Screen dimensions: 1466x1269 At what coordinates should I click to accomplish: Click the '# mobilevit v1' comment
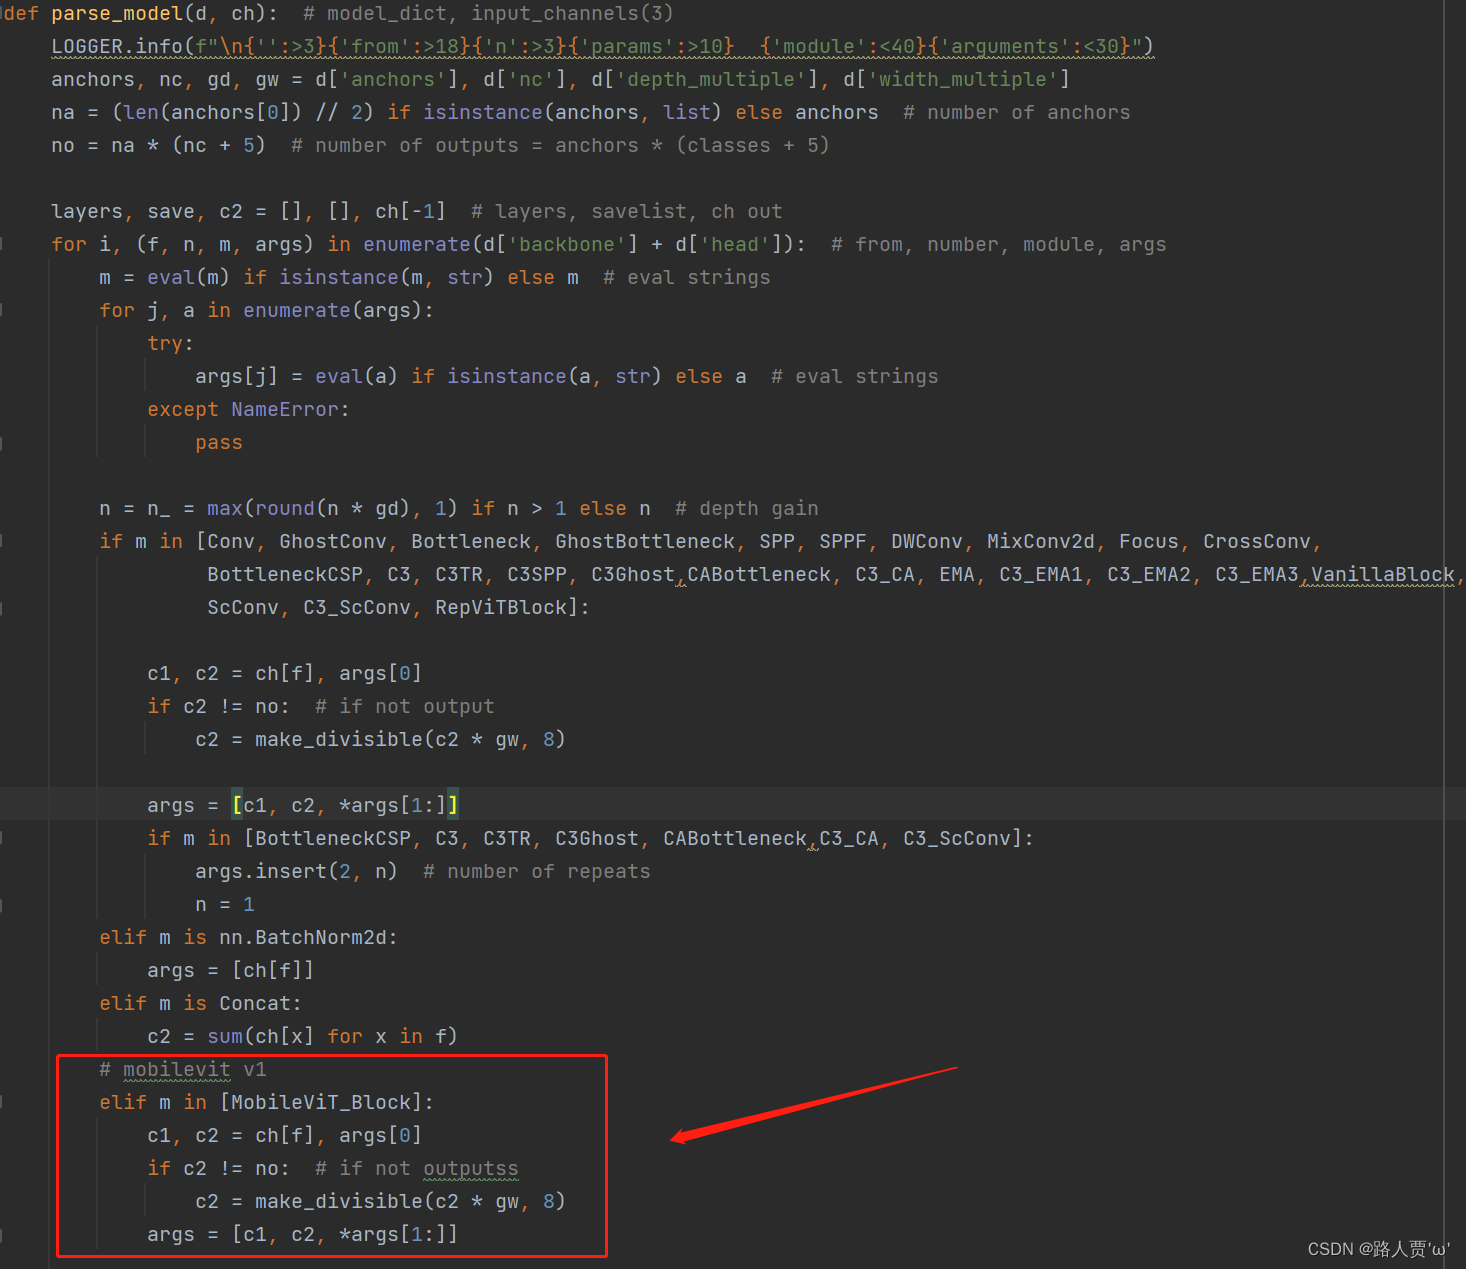pos(183,1069)
